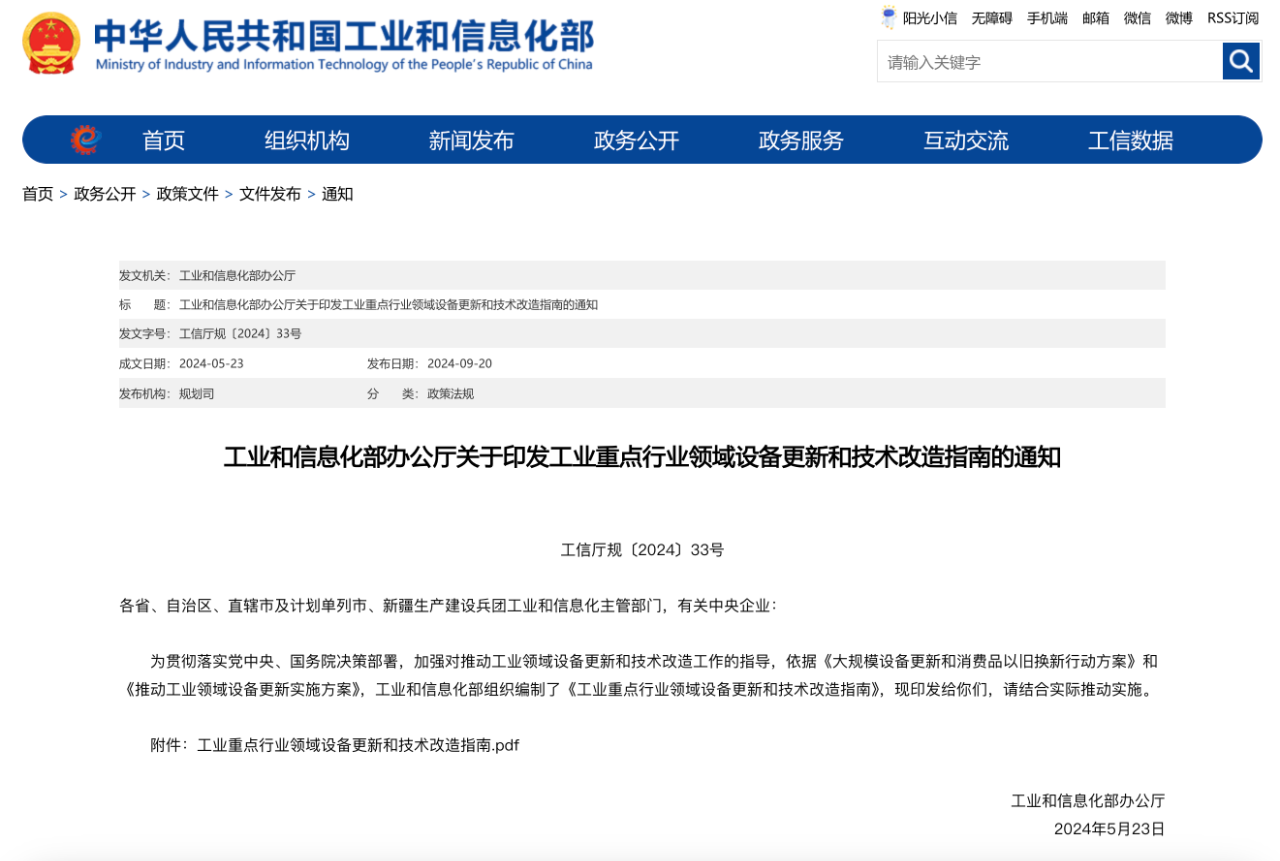Screen dimensions: 1280x861
Task: Go to 政务公开 in the blue navigation bar
Action: coord(636,141)
